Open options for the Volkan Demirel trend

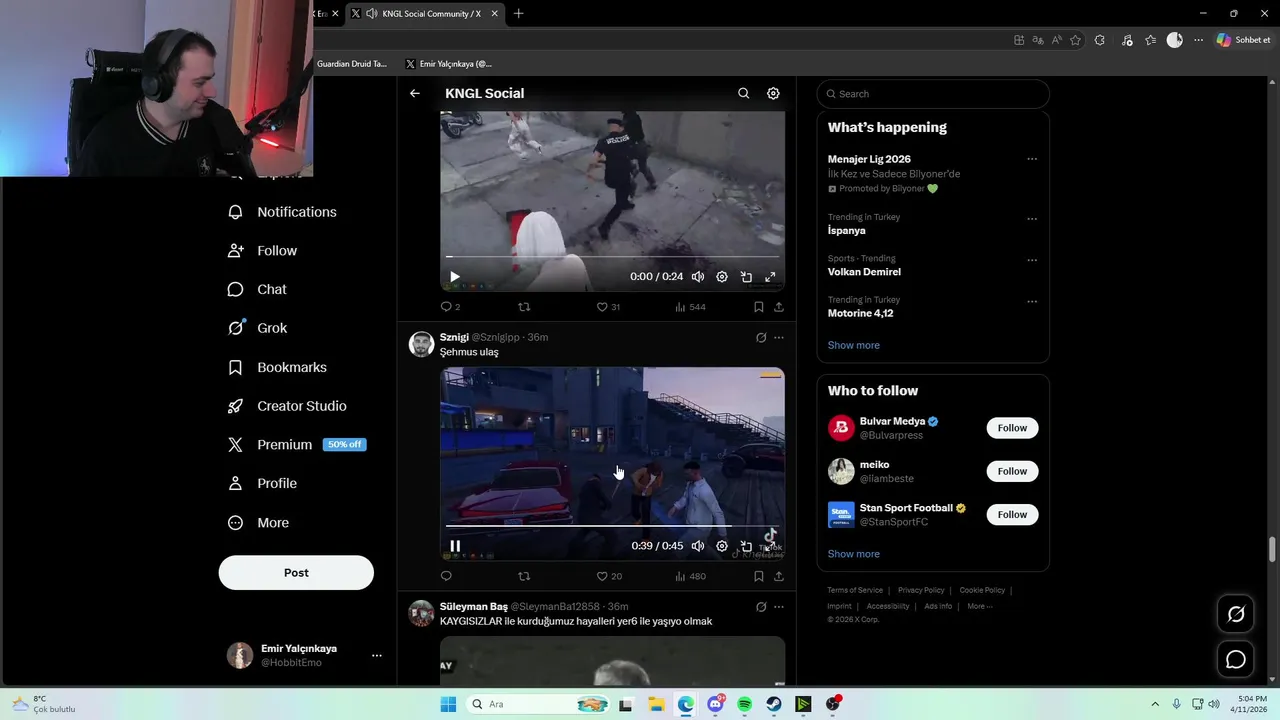click(1032, 260)
